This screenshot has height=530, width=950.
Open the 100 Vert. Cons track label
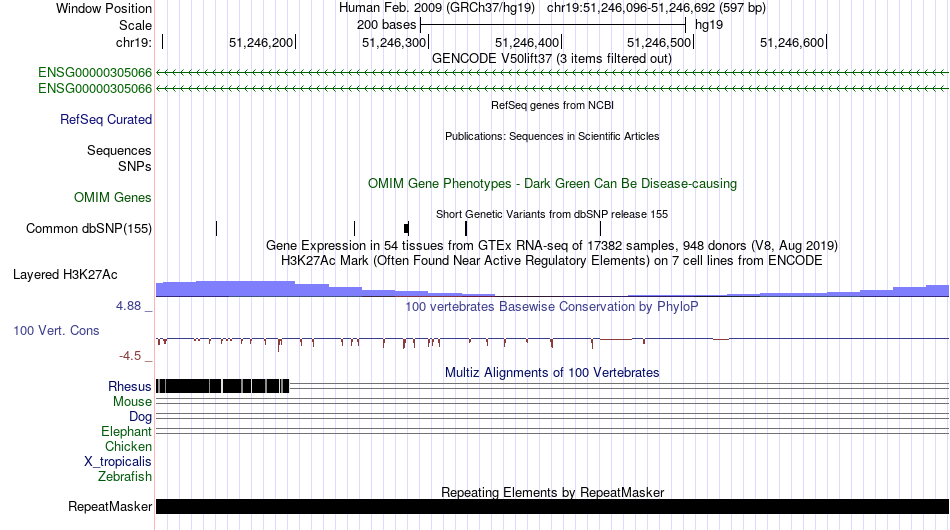click(x=56, y=331)
